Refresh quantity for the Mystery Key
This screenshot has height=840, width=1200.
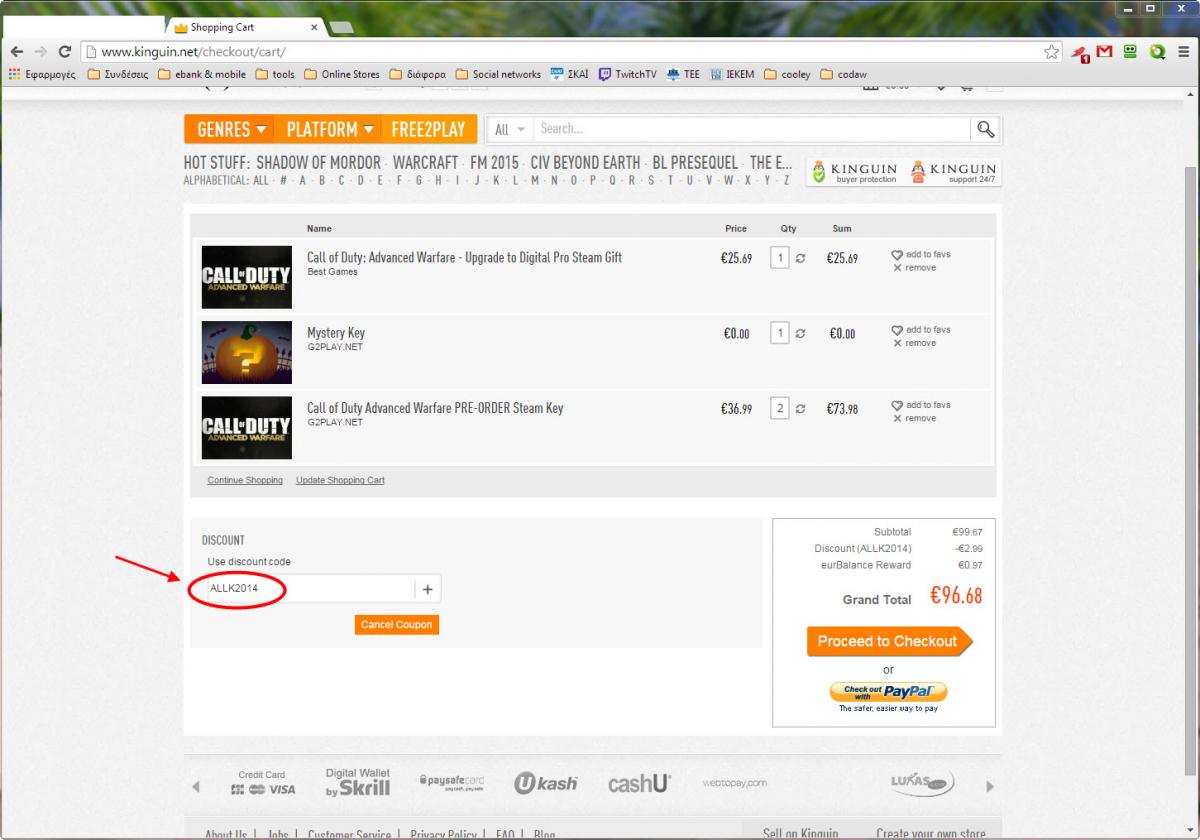tap(799, 334)
